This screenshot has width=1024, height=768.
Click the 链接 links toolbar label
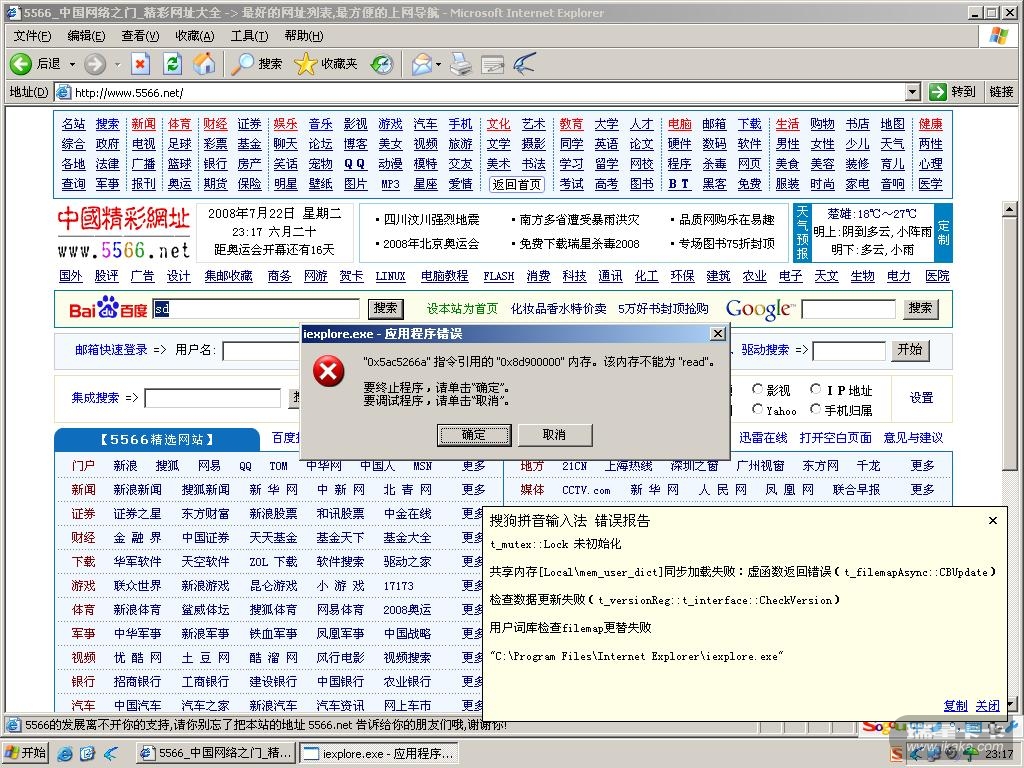pos(1001,92)
